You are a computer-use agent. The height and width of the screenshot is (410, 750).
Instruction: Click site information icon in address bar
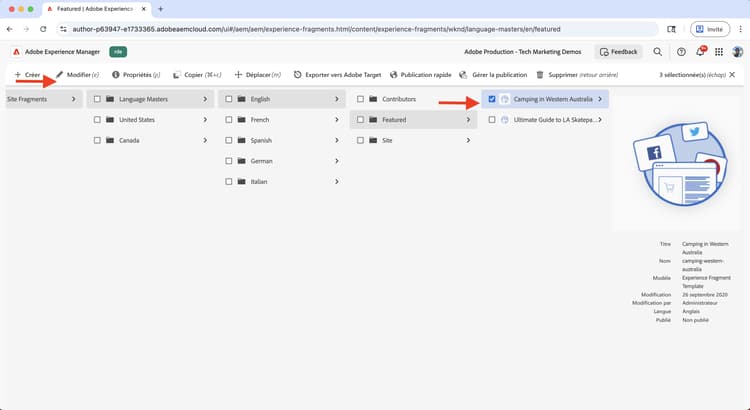coord(63,29)
